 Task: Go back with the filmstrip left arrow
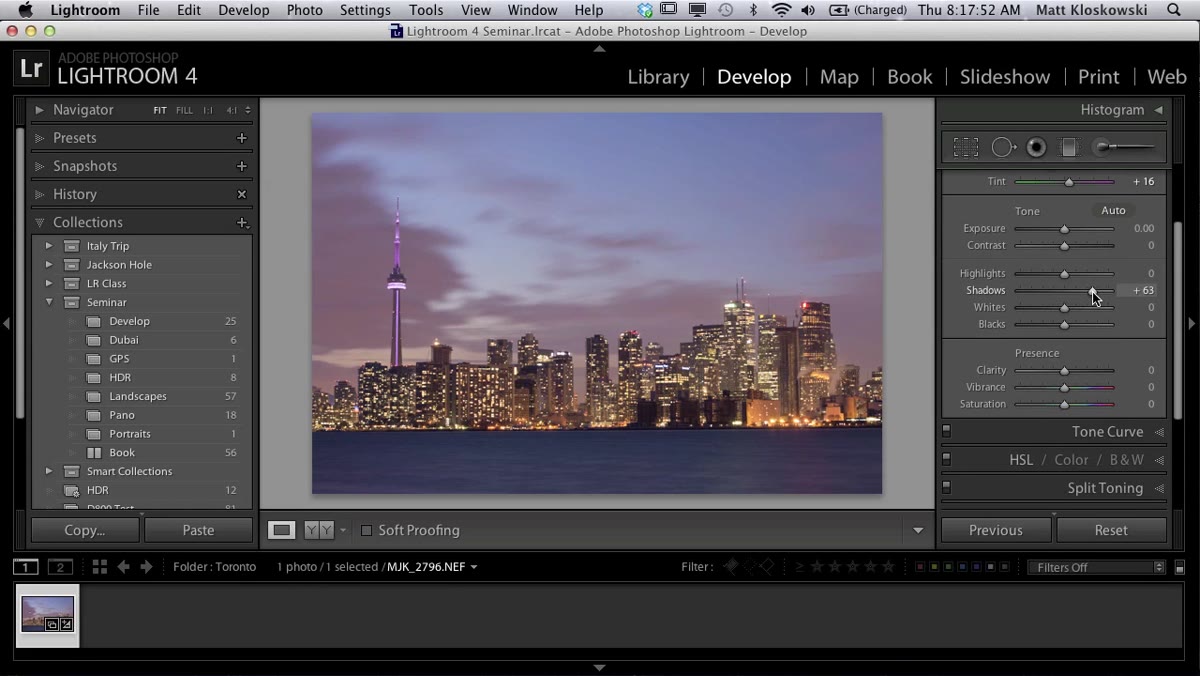pyautogui.click(x=124, y=567)
